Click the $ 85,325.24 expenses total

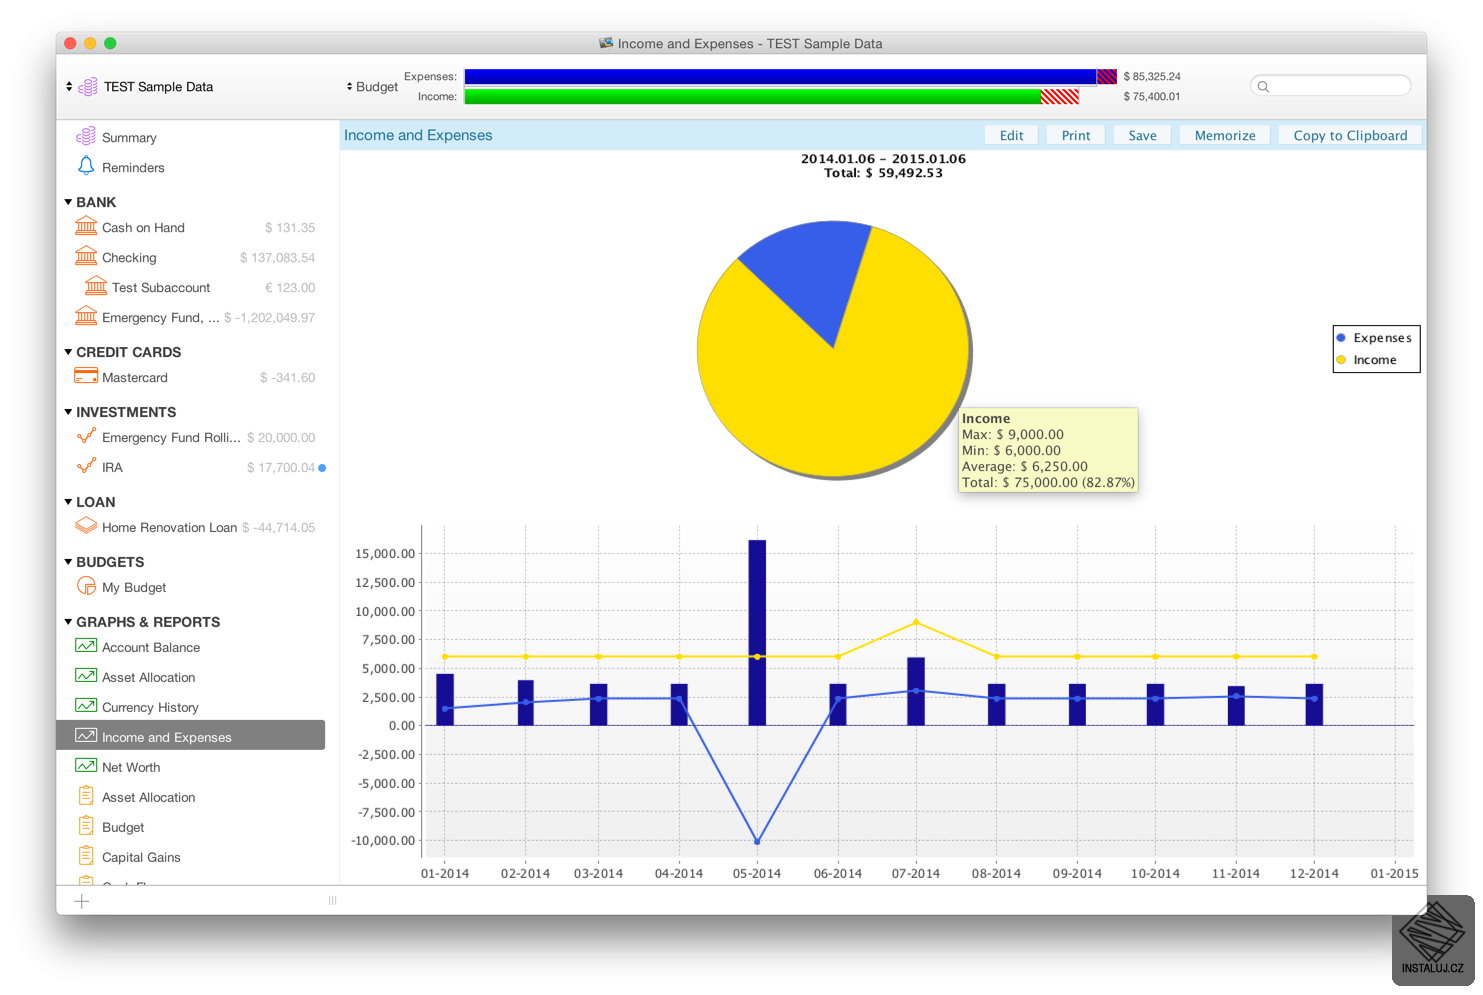1152,77
